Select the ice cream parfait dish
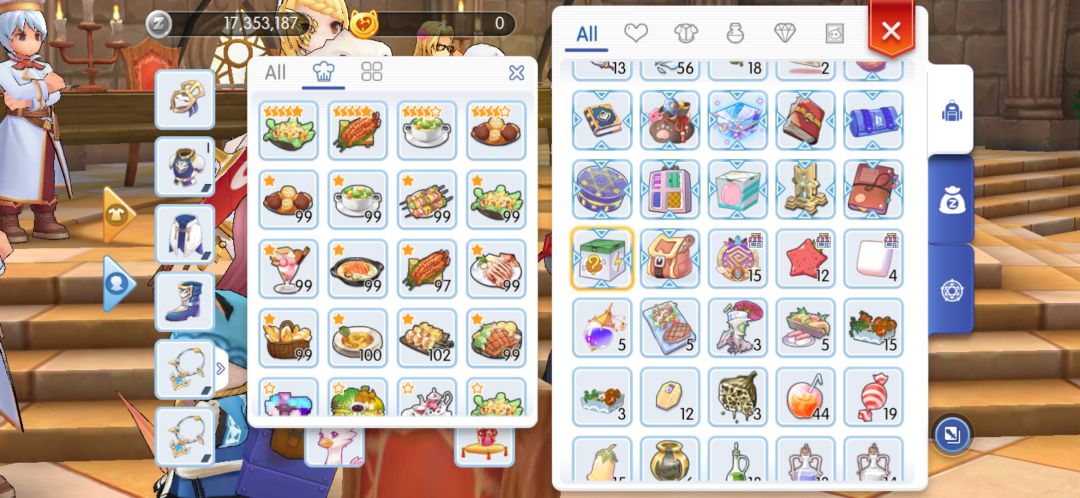The width and height of the screenshot is (1080, 498). 289,269
